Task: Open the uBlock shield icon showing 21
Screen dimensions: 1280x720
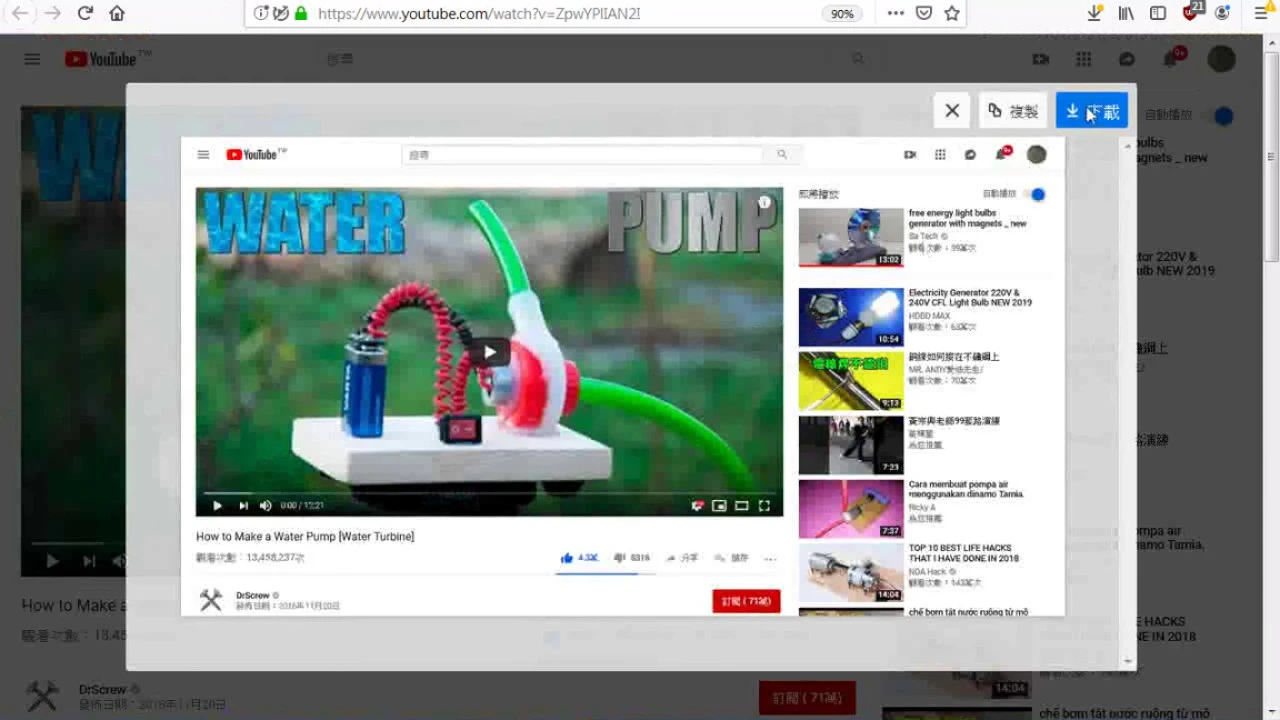Action: [x=1192, y=11]
